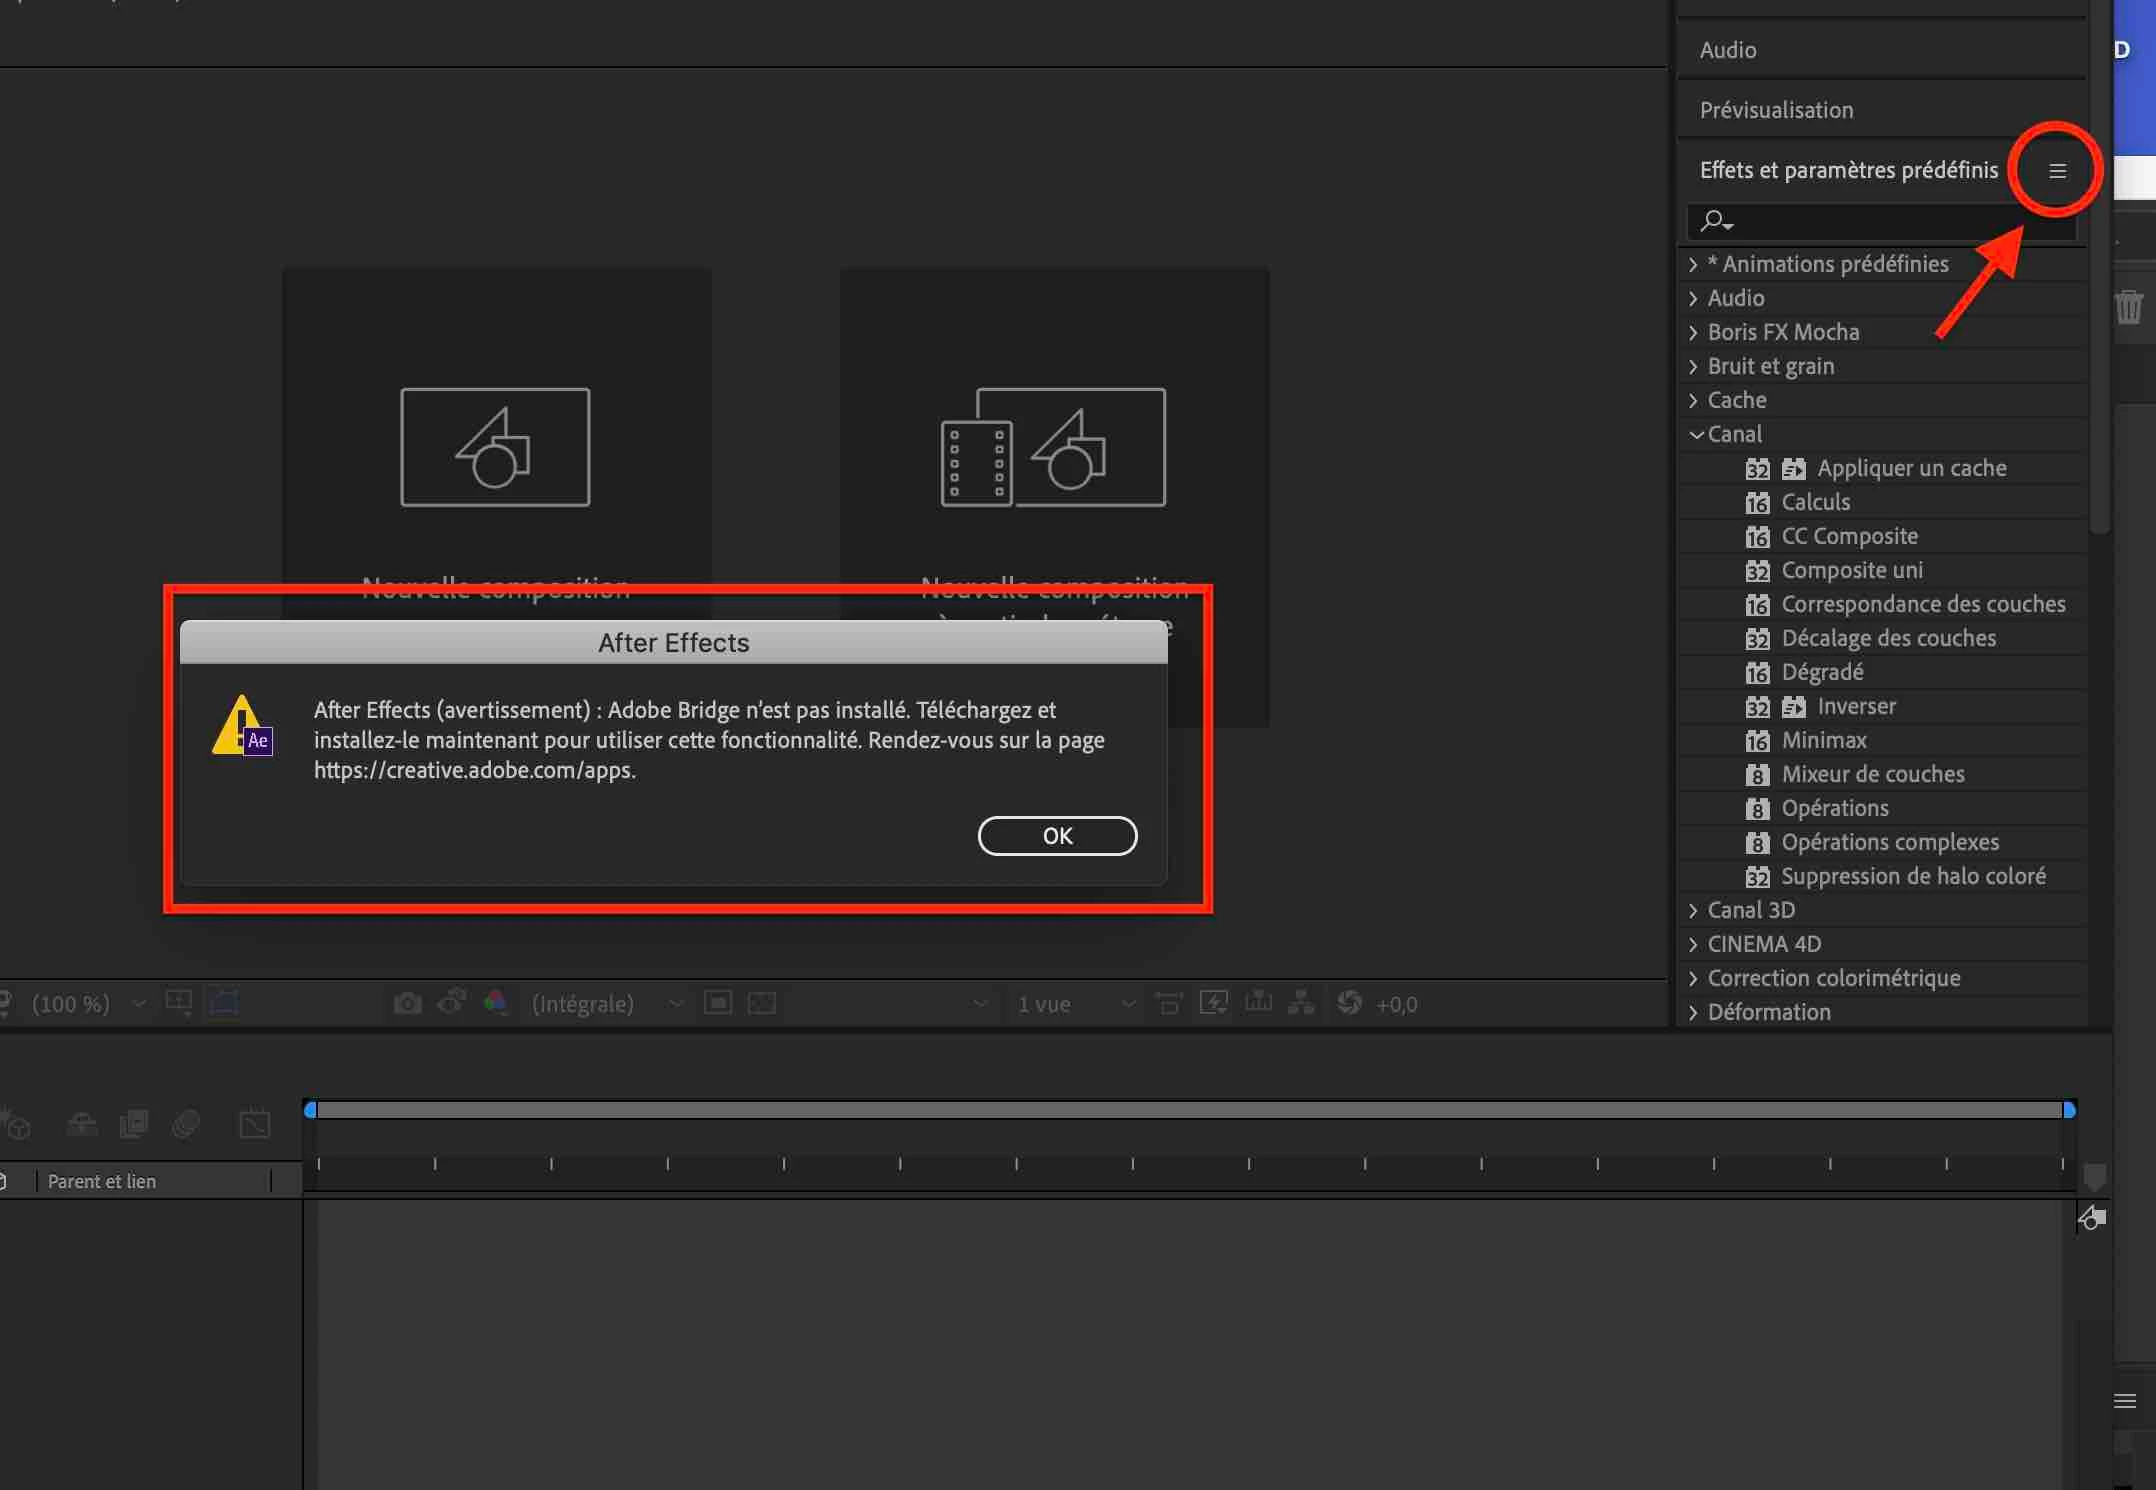Click the RGB channel display icon
Viewport: 2156px width, 1490px height.
coord(495,1002)
